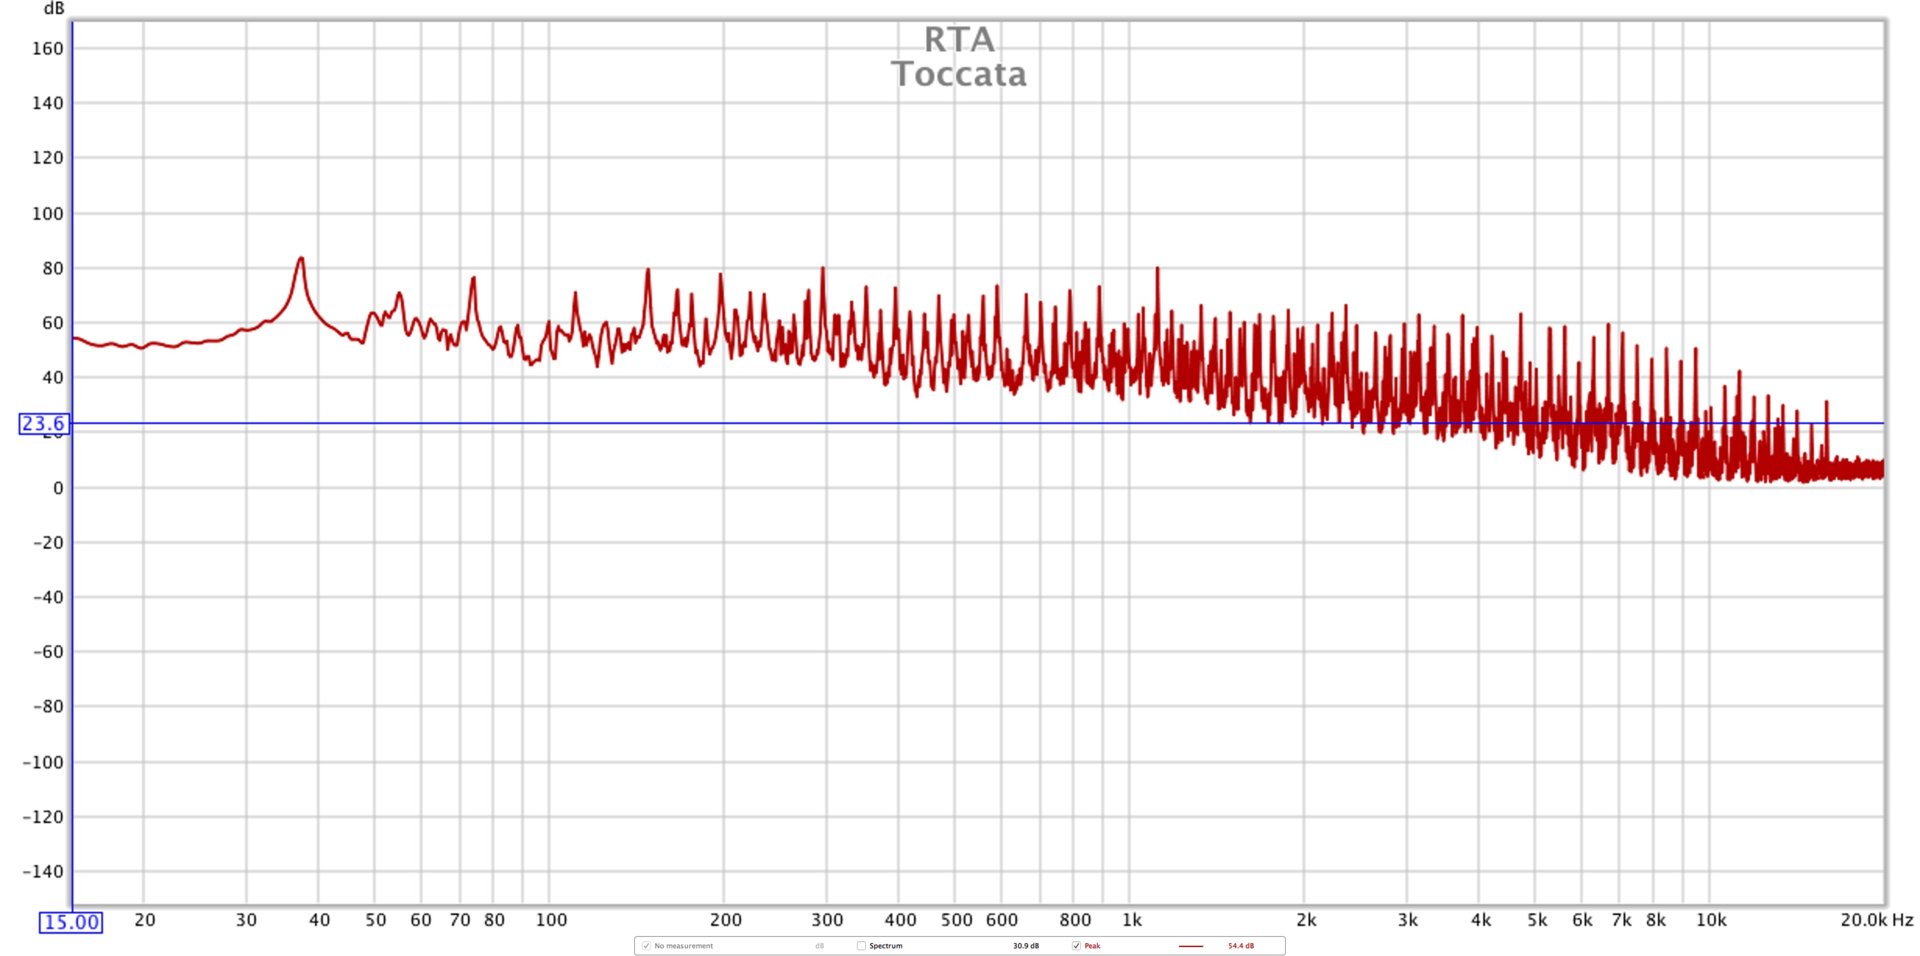Enable the Spectrum trace checkbox
The width and height of the screenshot is (1920, 956).
[861, 945]
